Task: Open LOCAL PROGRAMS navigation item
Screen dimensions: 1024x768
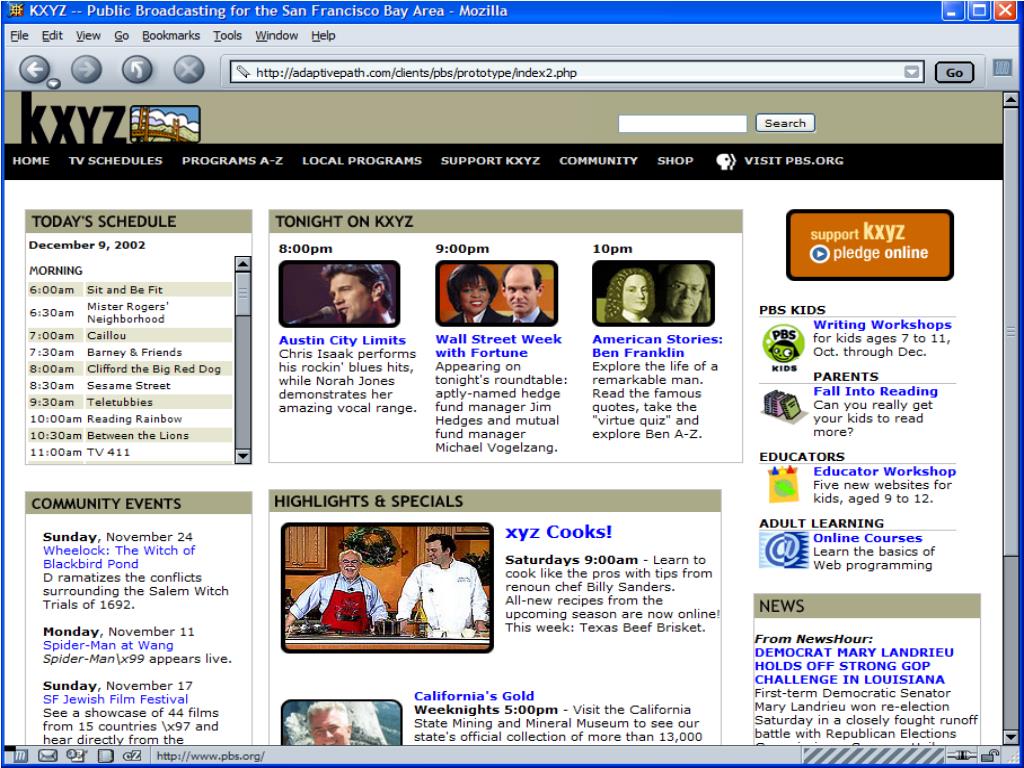Action: (x=362, y=161)
